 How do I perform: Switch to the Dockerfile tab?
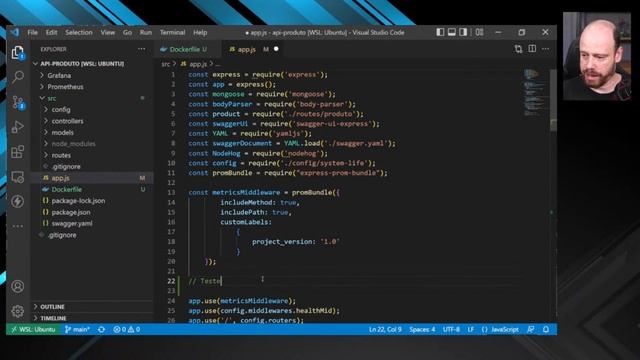coord(188,49)
